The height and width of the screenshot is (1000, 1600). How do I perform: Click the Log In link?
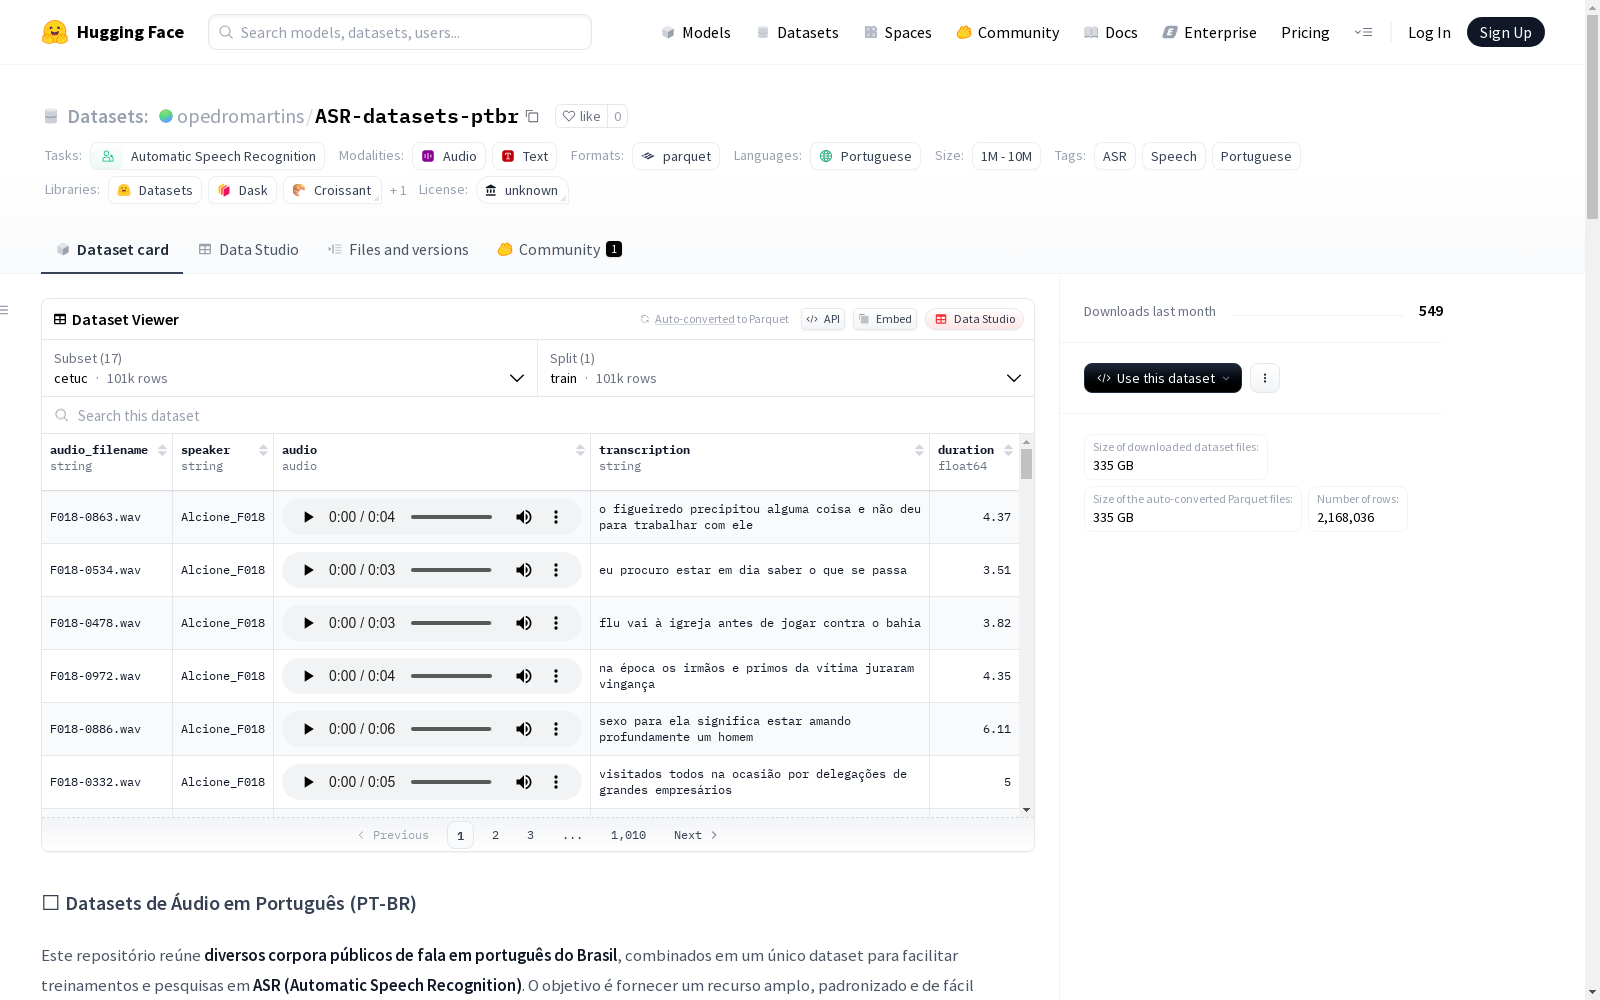1429,32
